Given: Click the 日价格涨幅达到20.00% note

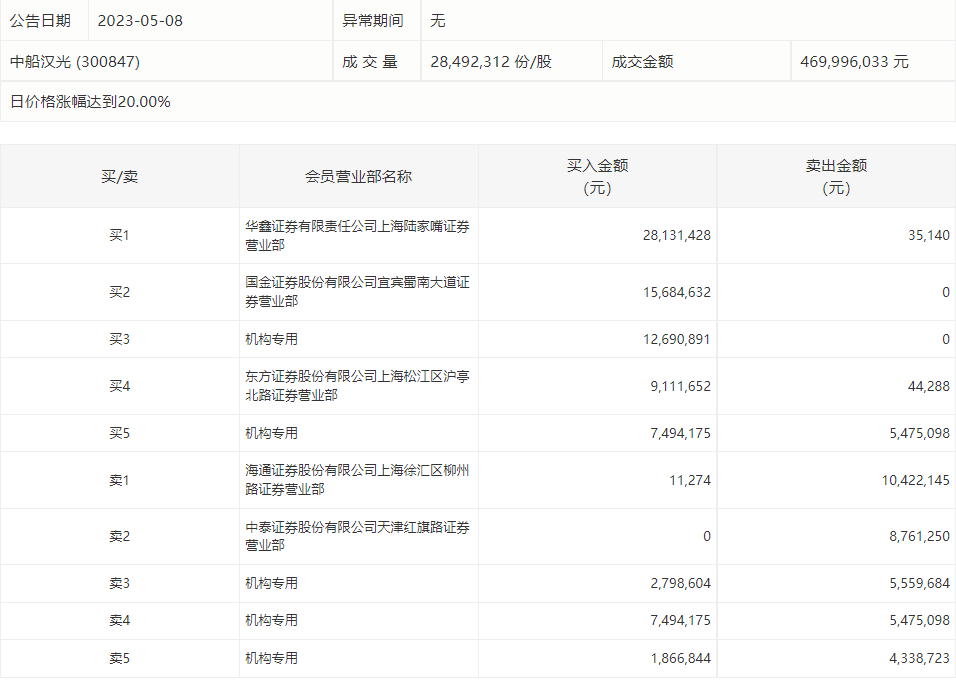Looking at the screenshot, I should [x=90, y=102].
